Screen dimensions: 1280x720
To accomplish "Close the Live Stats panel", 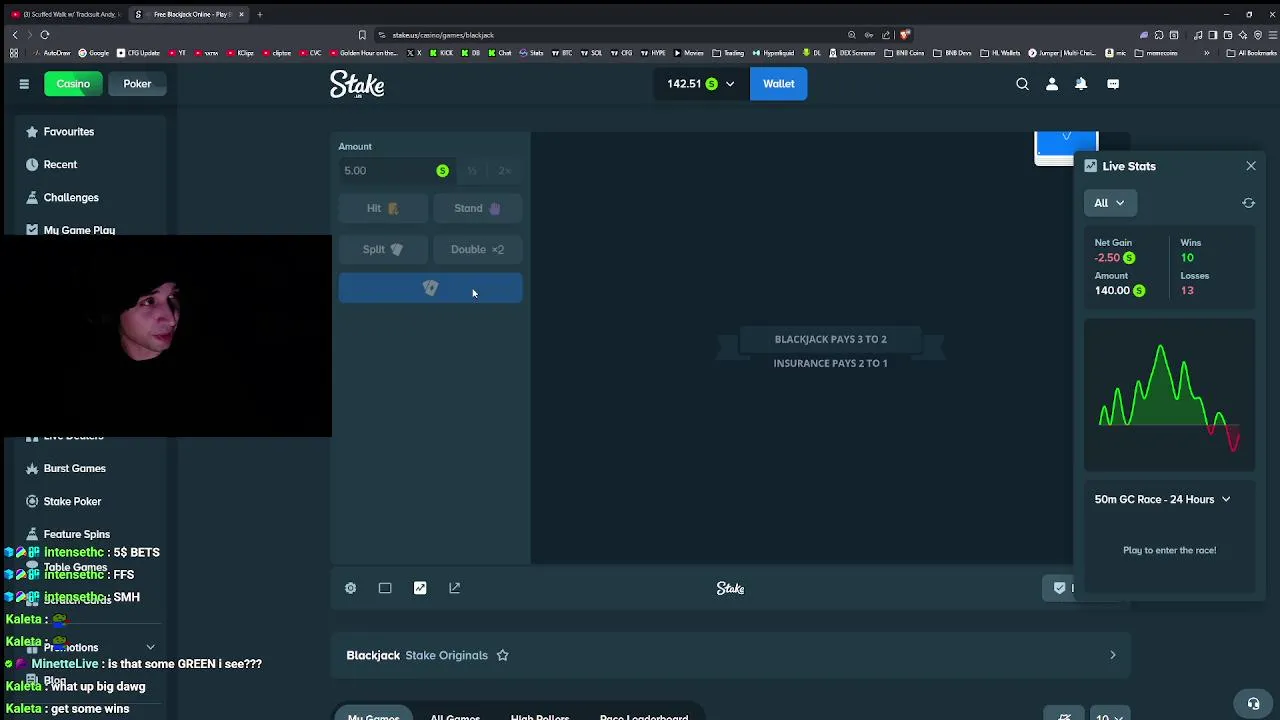I will click(1251, 166).
